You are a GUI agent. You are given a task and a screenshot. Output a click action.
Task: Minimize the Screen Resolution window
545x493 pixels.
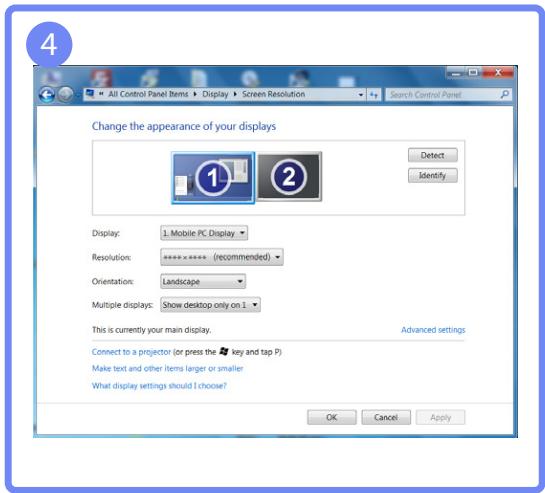(x=456, y=73)
